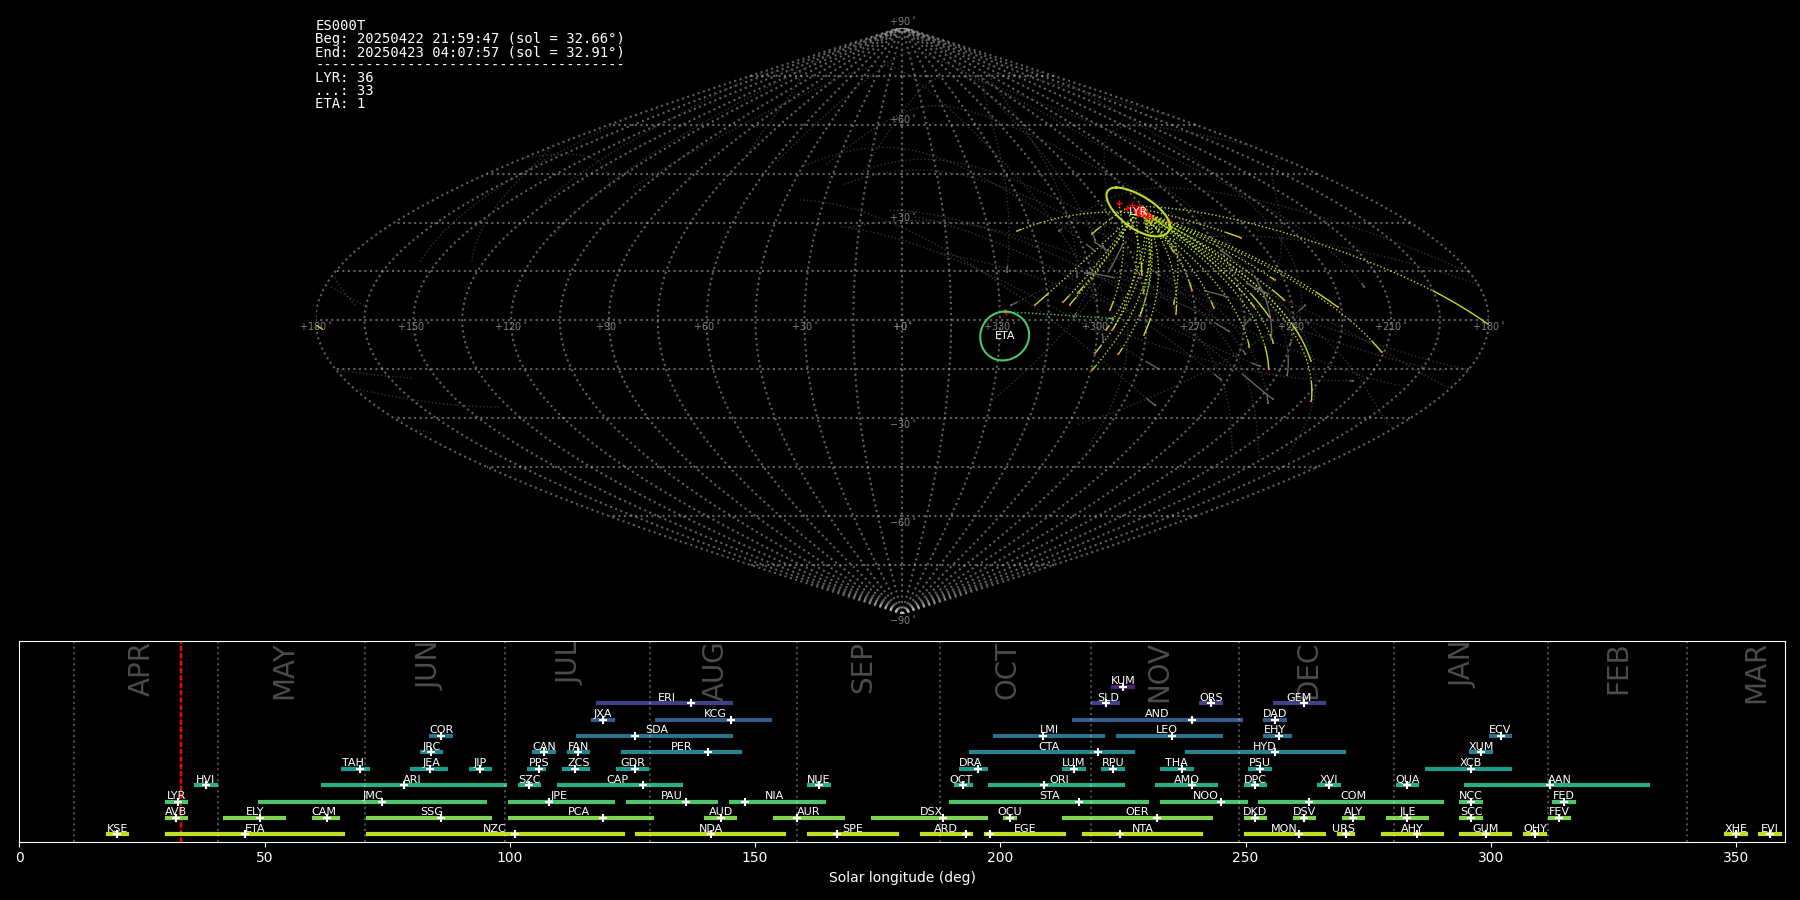Select the JMC shower bar in timeline

pyautogui.click(x=373, y=801)
